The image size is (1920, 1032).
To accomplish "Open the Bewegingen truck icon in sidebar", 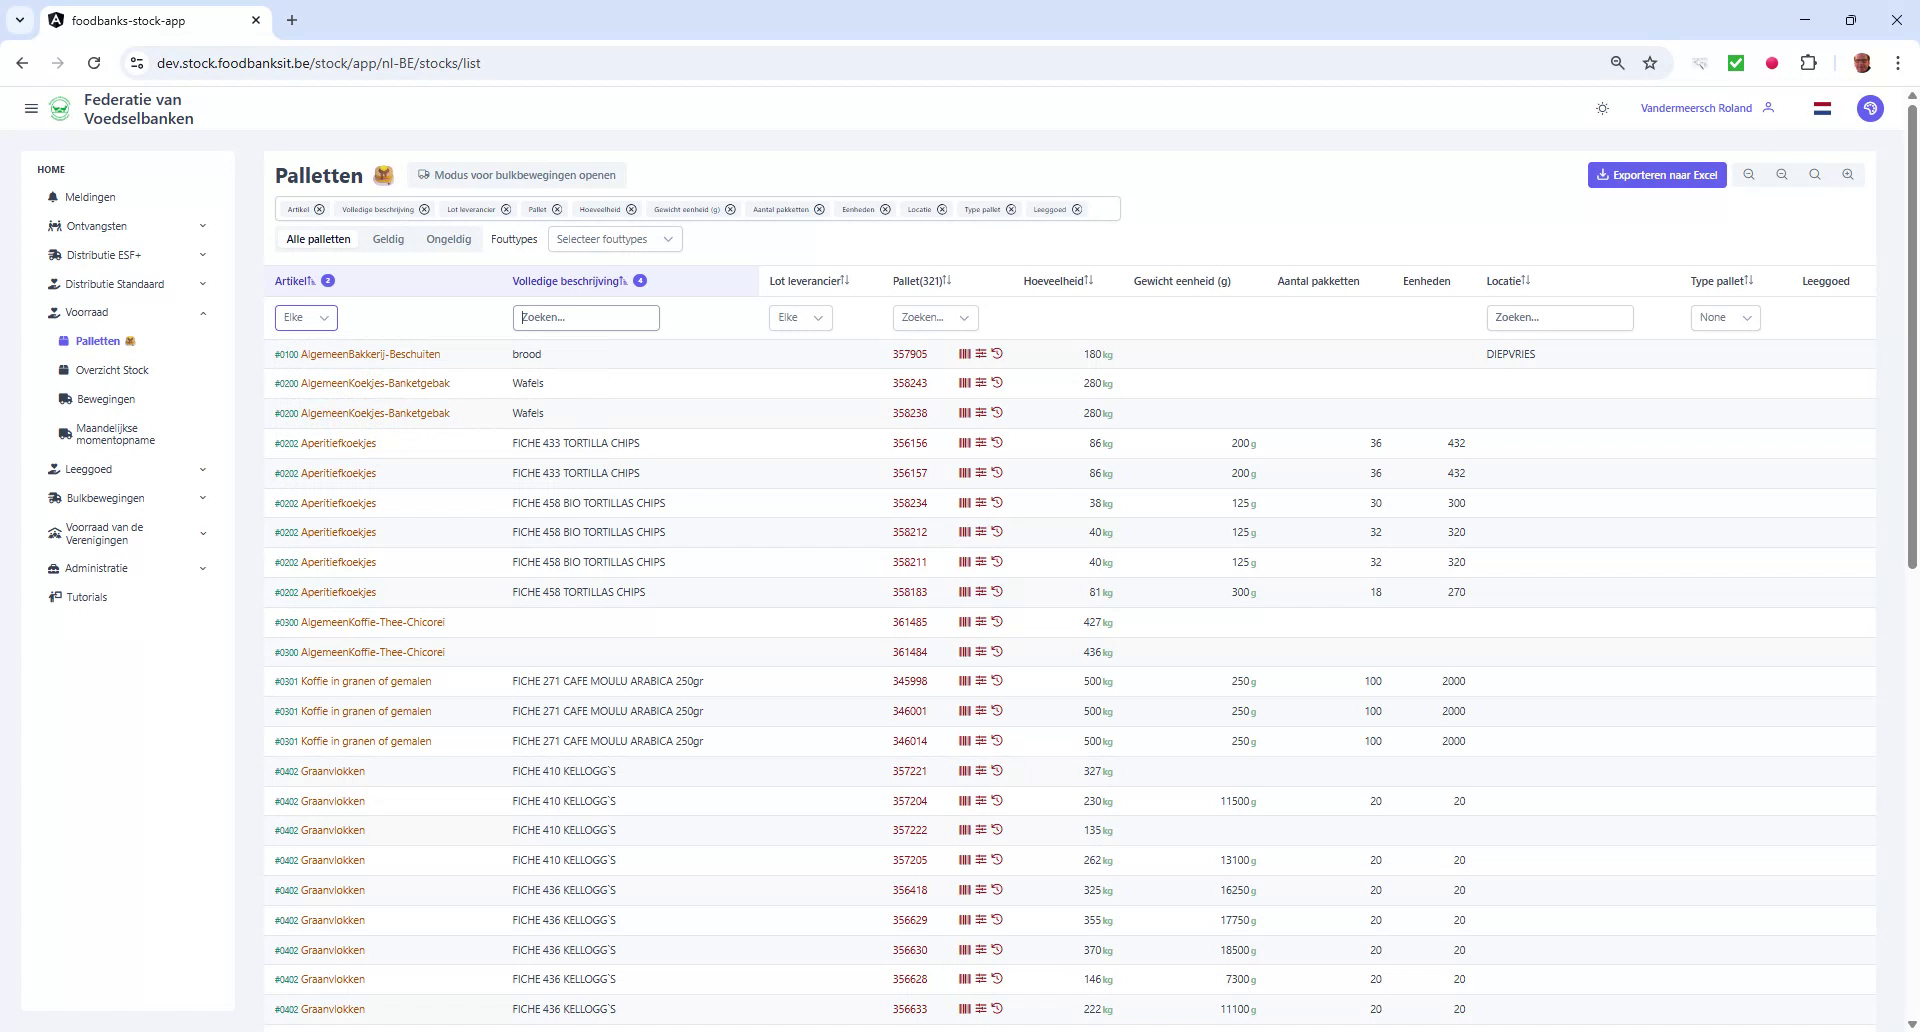I will coord(64,399).
